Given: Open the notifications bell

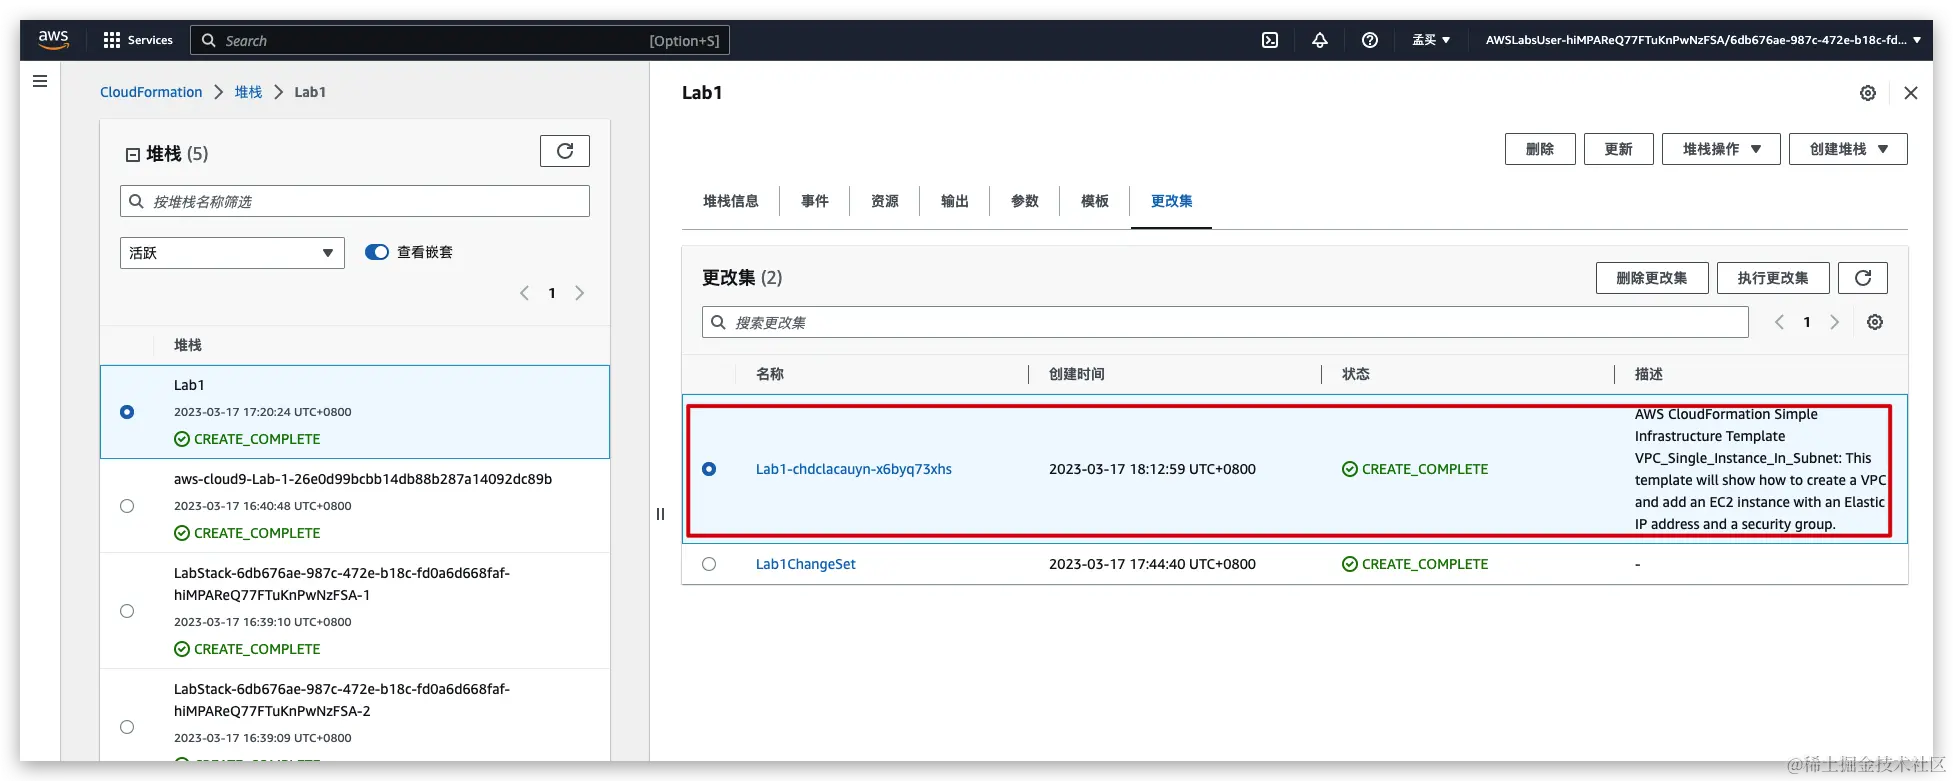Looking at the screenshot, I should pyautogui.click(x=1320, y=40).
